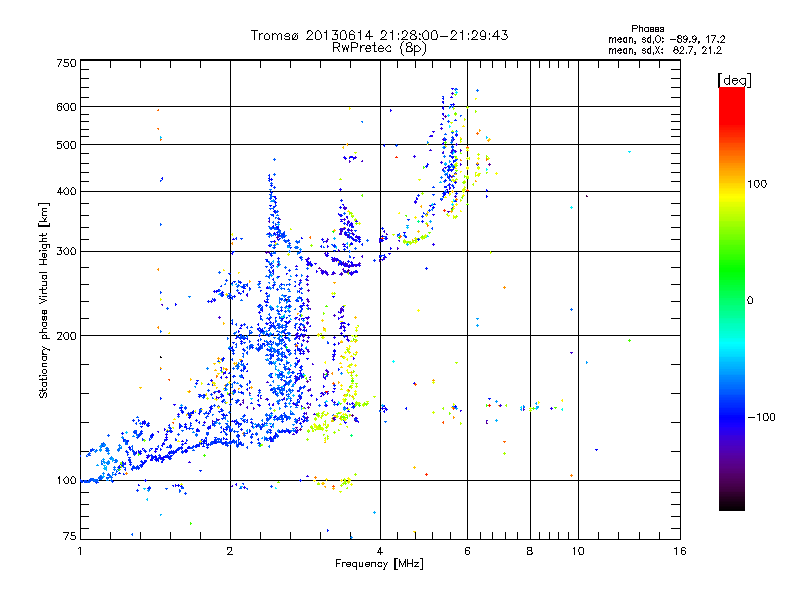The height and width of the screenshot is (600, 800).
Task: Click the x-axis tick label "6"
Action: point(467,551)
